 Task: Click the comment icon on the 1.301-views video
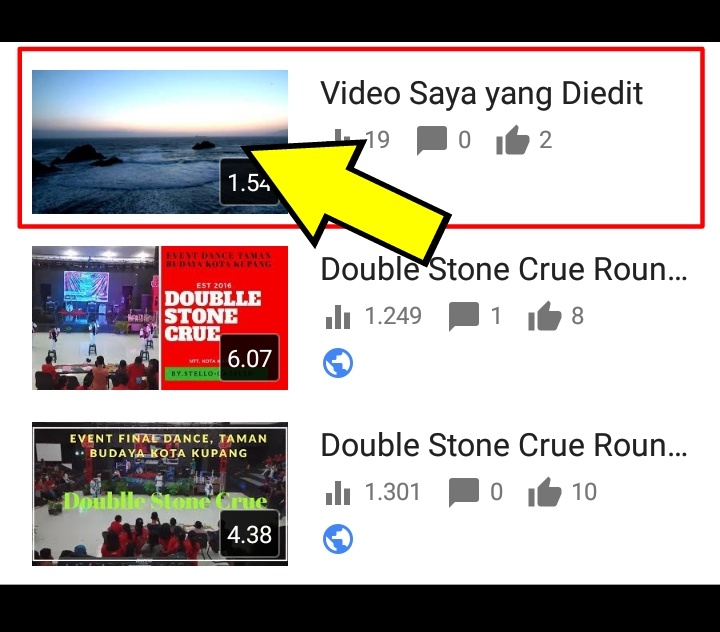coord(464,492)
